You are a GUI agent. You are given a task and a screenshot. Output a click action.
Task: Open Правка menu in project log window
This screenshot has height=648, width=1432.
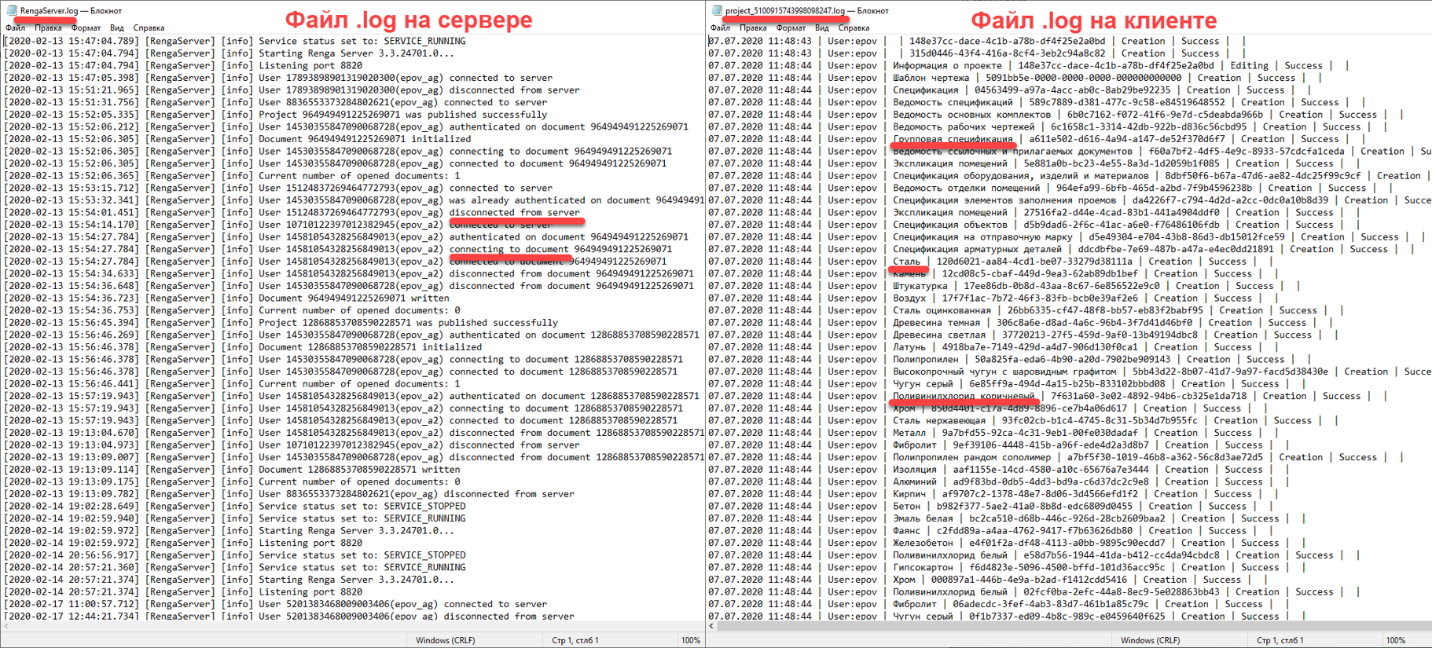pos(752,28)
